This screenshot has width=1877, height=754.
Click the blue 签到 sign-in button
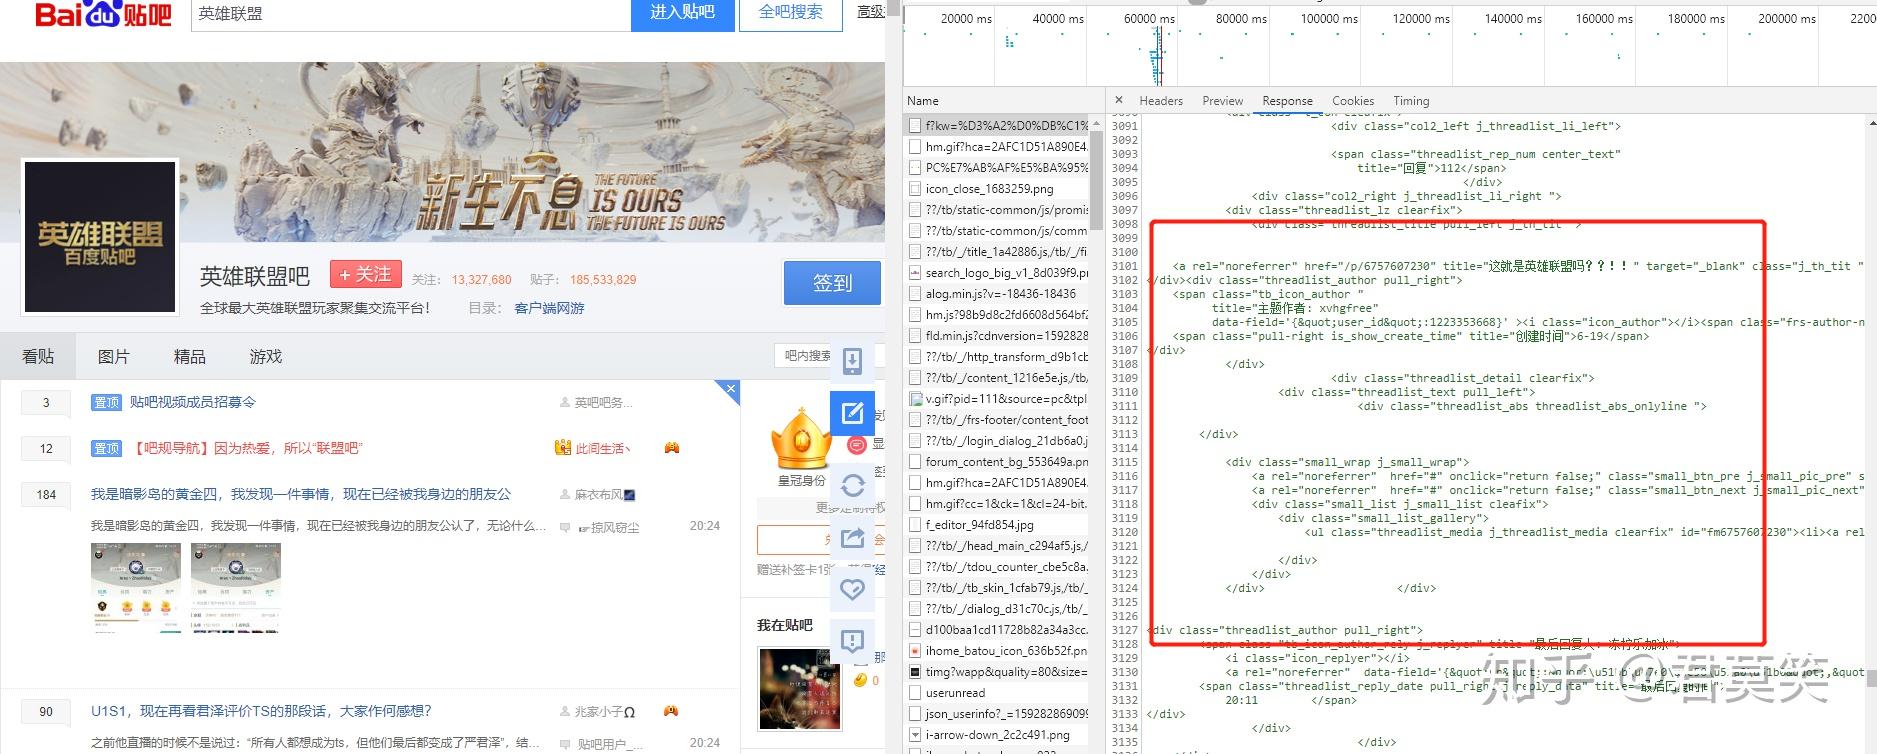pos(832,283)
